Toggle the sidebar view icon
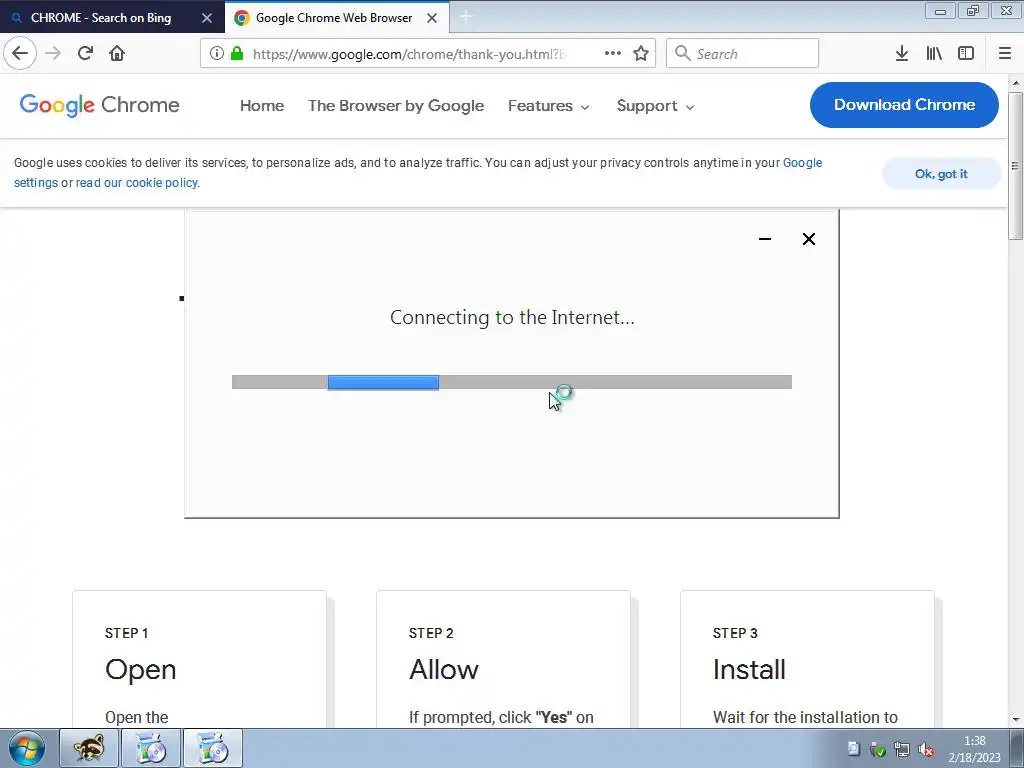The width and height of the screenshot is (1024, 768). point(966,53)
